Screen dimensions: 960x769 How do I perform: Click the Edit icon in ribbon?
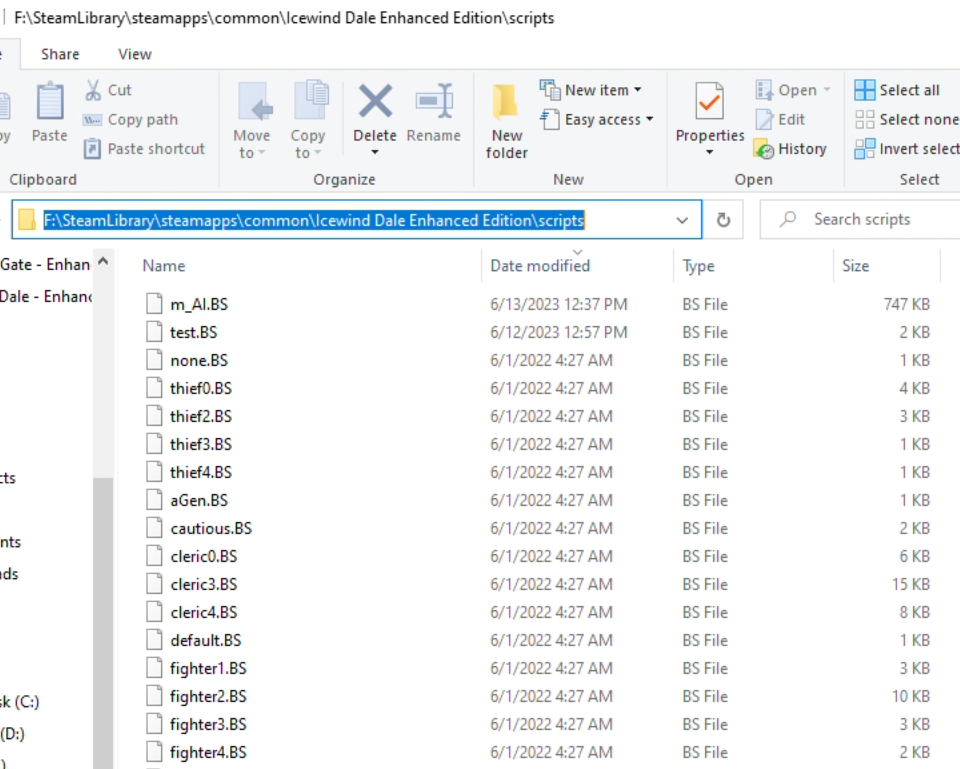coord(764,119)
